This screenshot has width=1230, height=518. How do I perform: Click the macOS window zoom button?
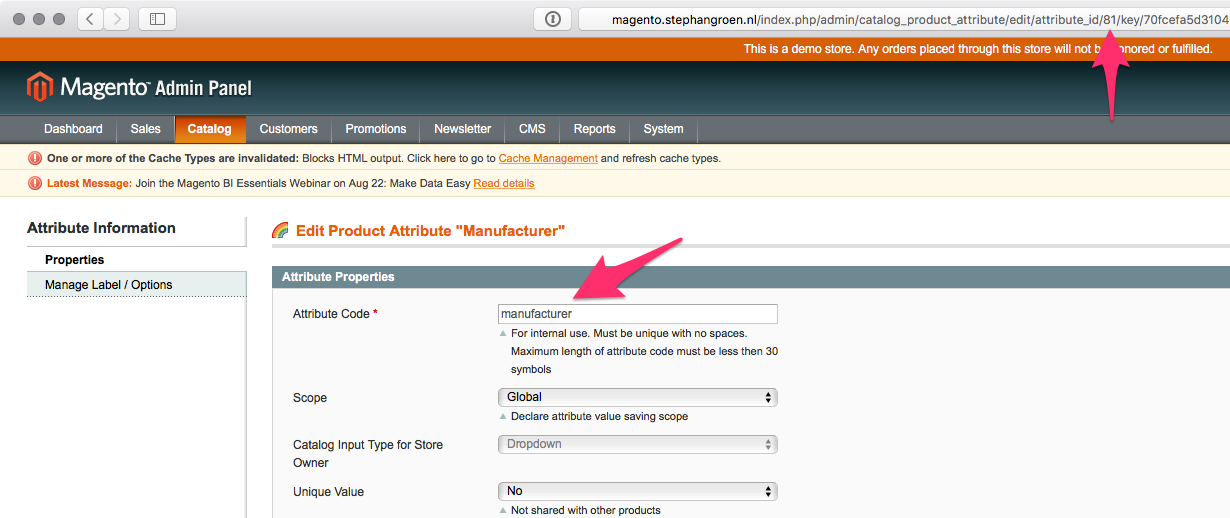pyautogui.click(x=59, y=19)
